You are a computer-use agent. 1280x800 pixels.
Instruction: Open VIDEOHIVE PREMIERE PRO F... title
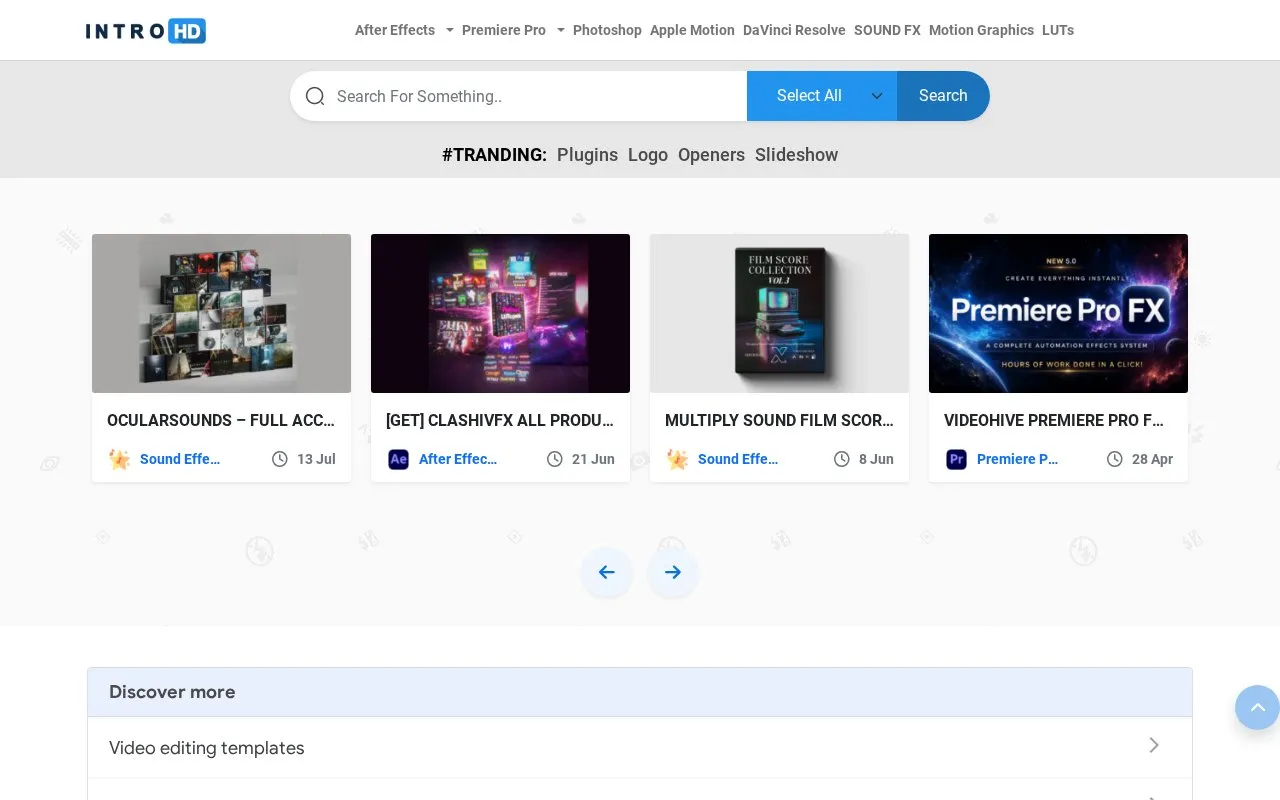pyautogui.click(x=1054, y=420)
